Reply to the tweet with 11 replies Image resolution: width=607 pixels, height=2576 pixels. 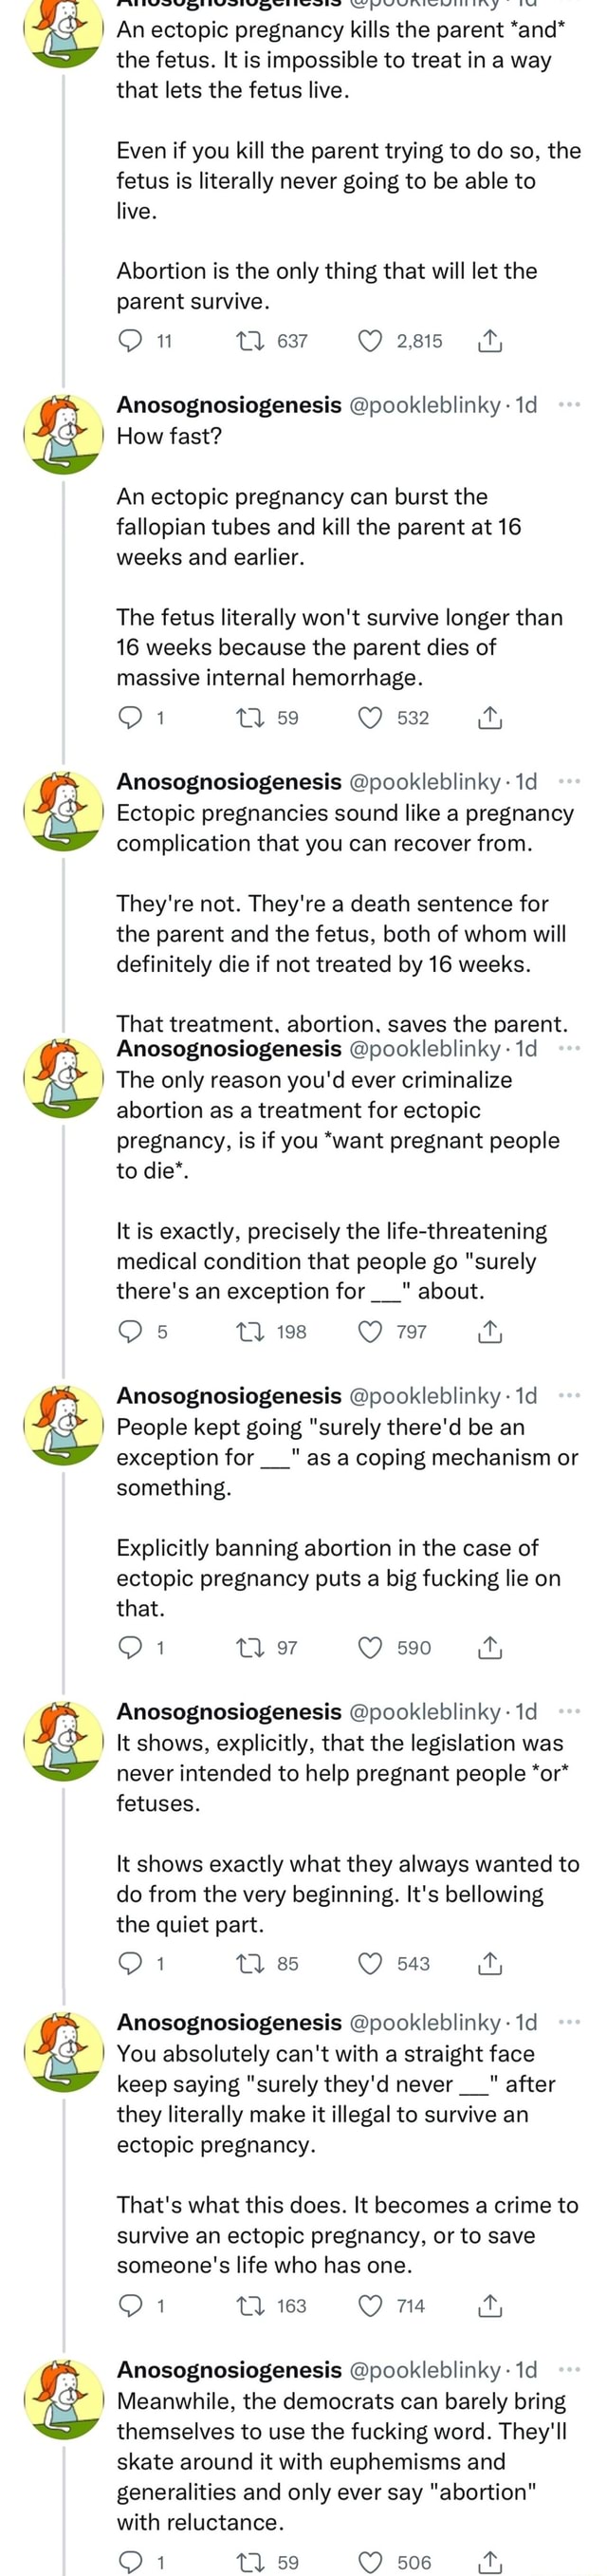(131, 341)
